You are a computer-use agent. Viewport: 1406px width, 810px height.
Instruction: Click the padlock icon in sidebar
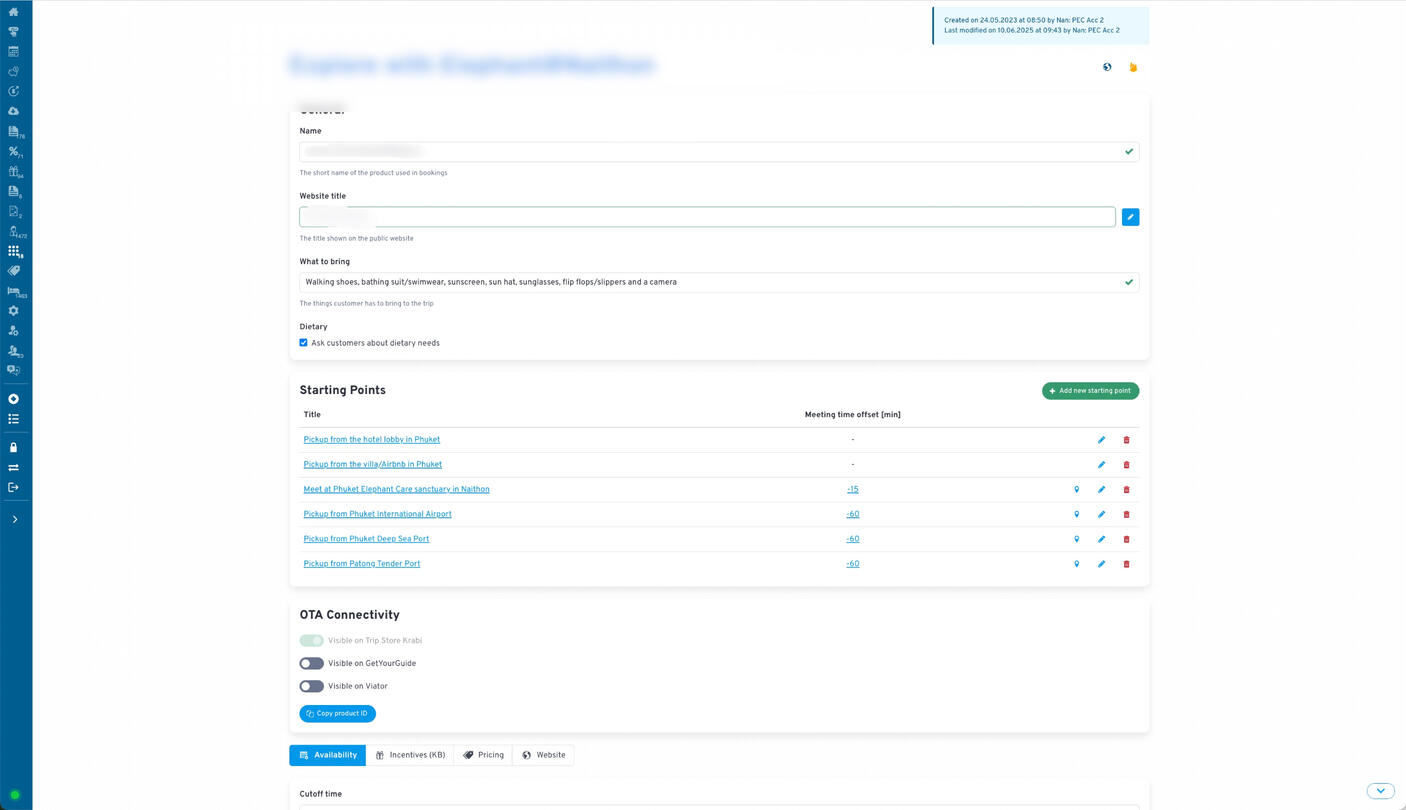pyautogui.click(x=13, y=448)
